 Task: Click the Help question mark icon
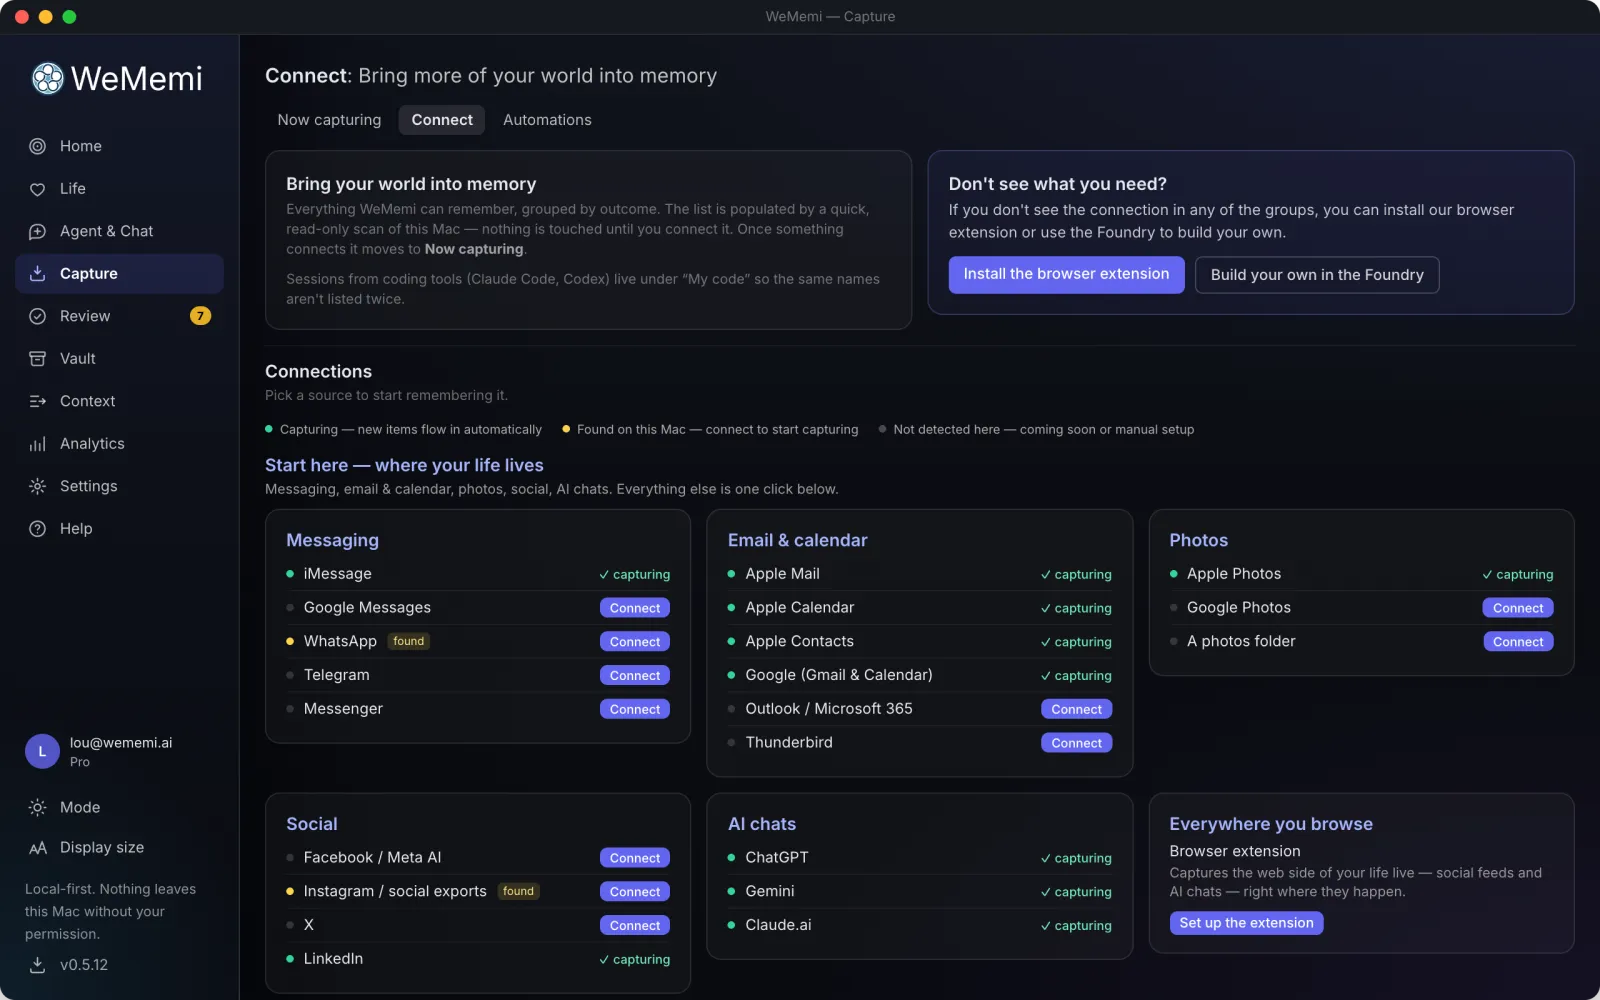pyautogui.click(x=37, y=529)
